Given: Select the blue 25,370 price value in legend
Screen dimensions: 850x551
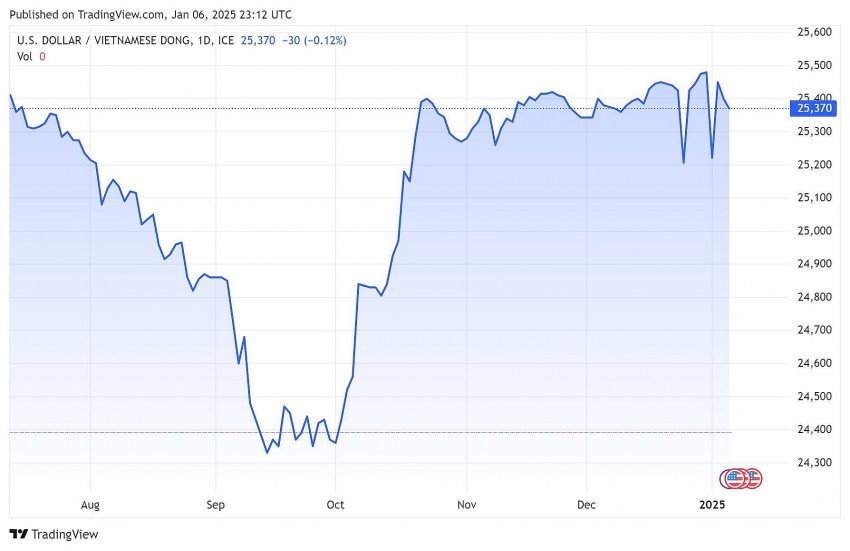Looking at the screenshot, I should [x=260, y=41].
